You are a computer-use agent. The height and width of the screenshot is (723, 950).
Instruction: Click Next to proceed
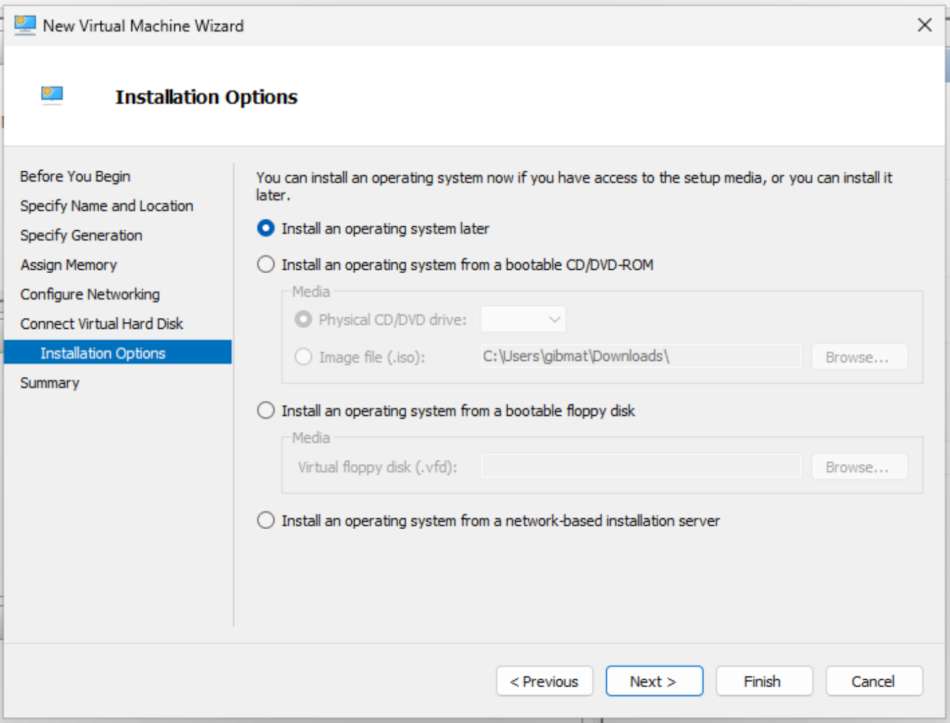(x=654, y=681)
